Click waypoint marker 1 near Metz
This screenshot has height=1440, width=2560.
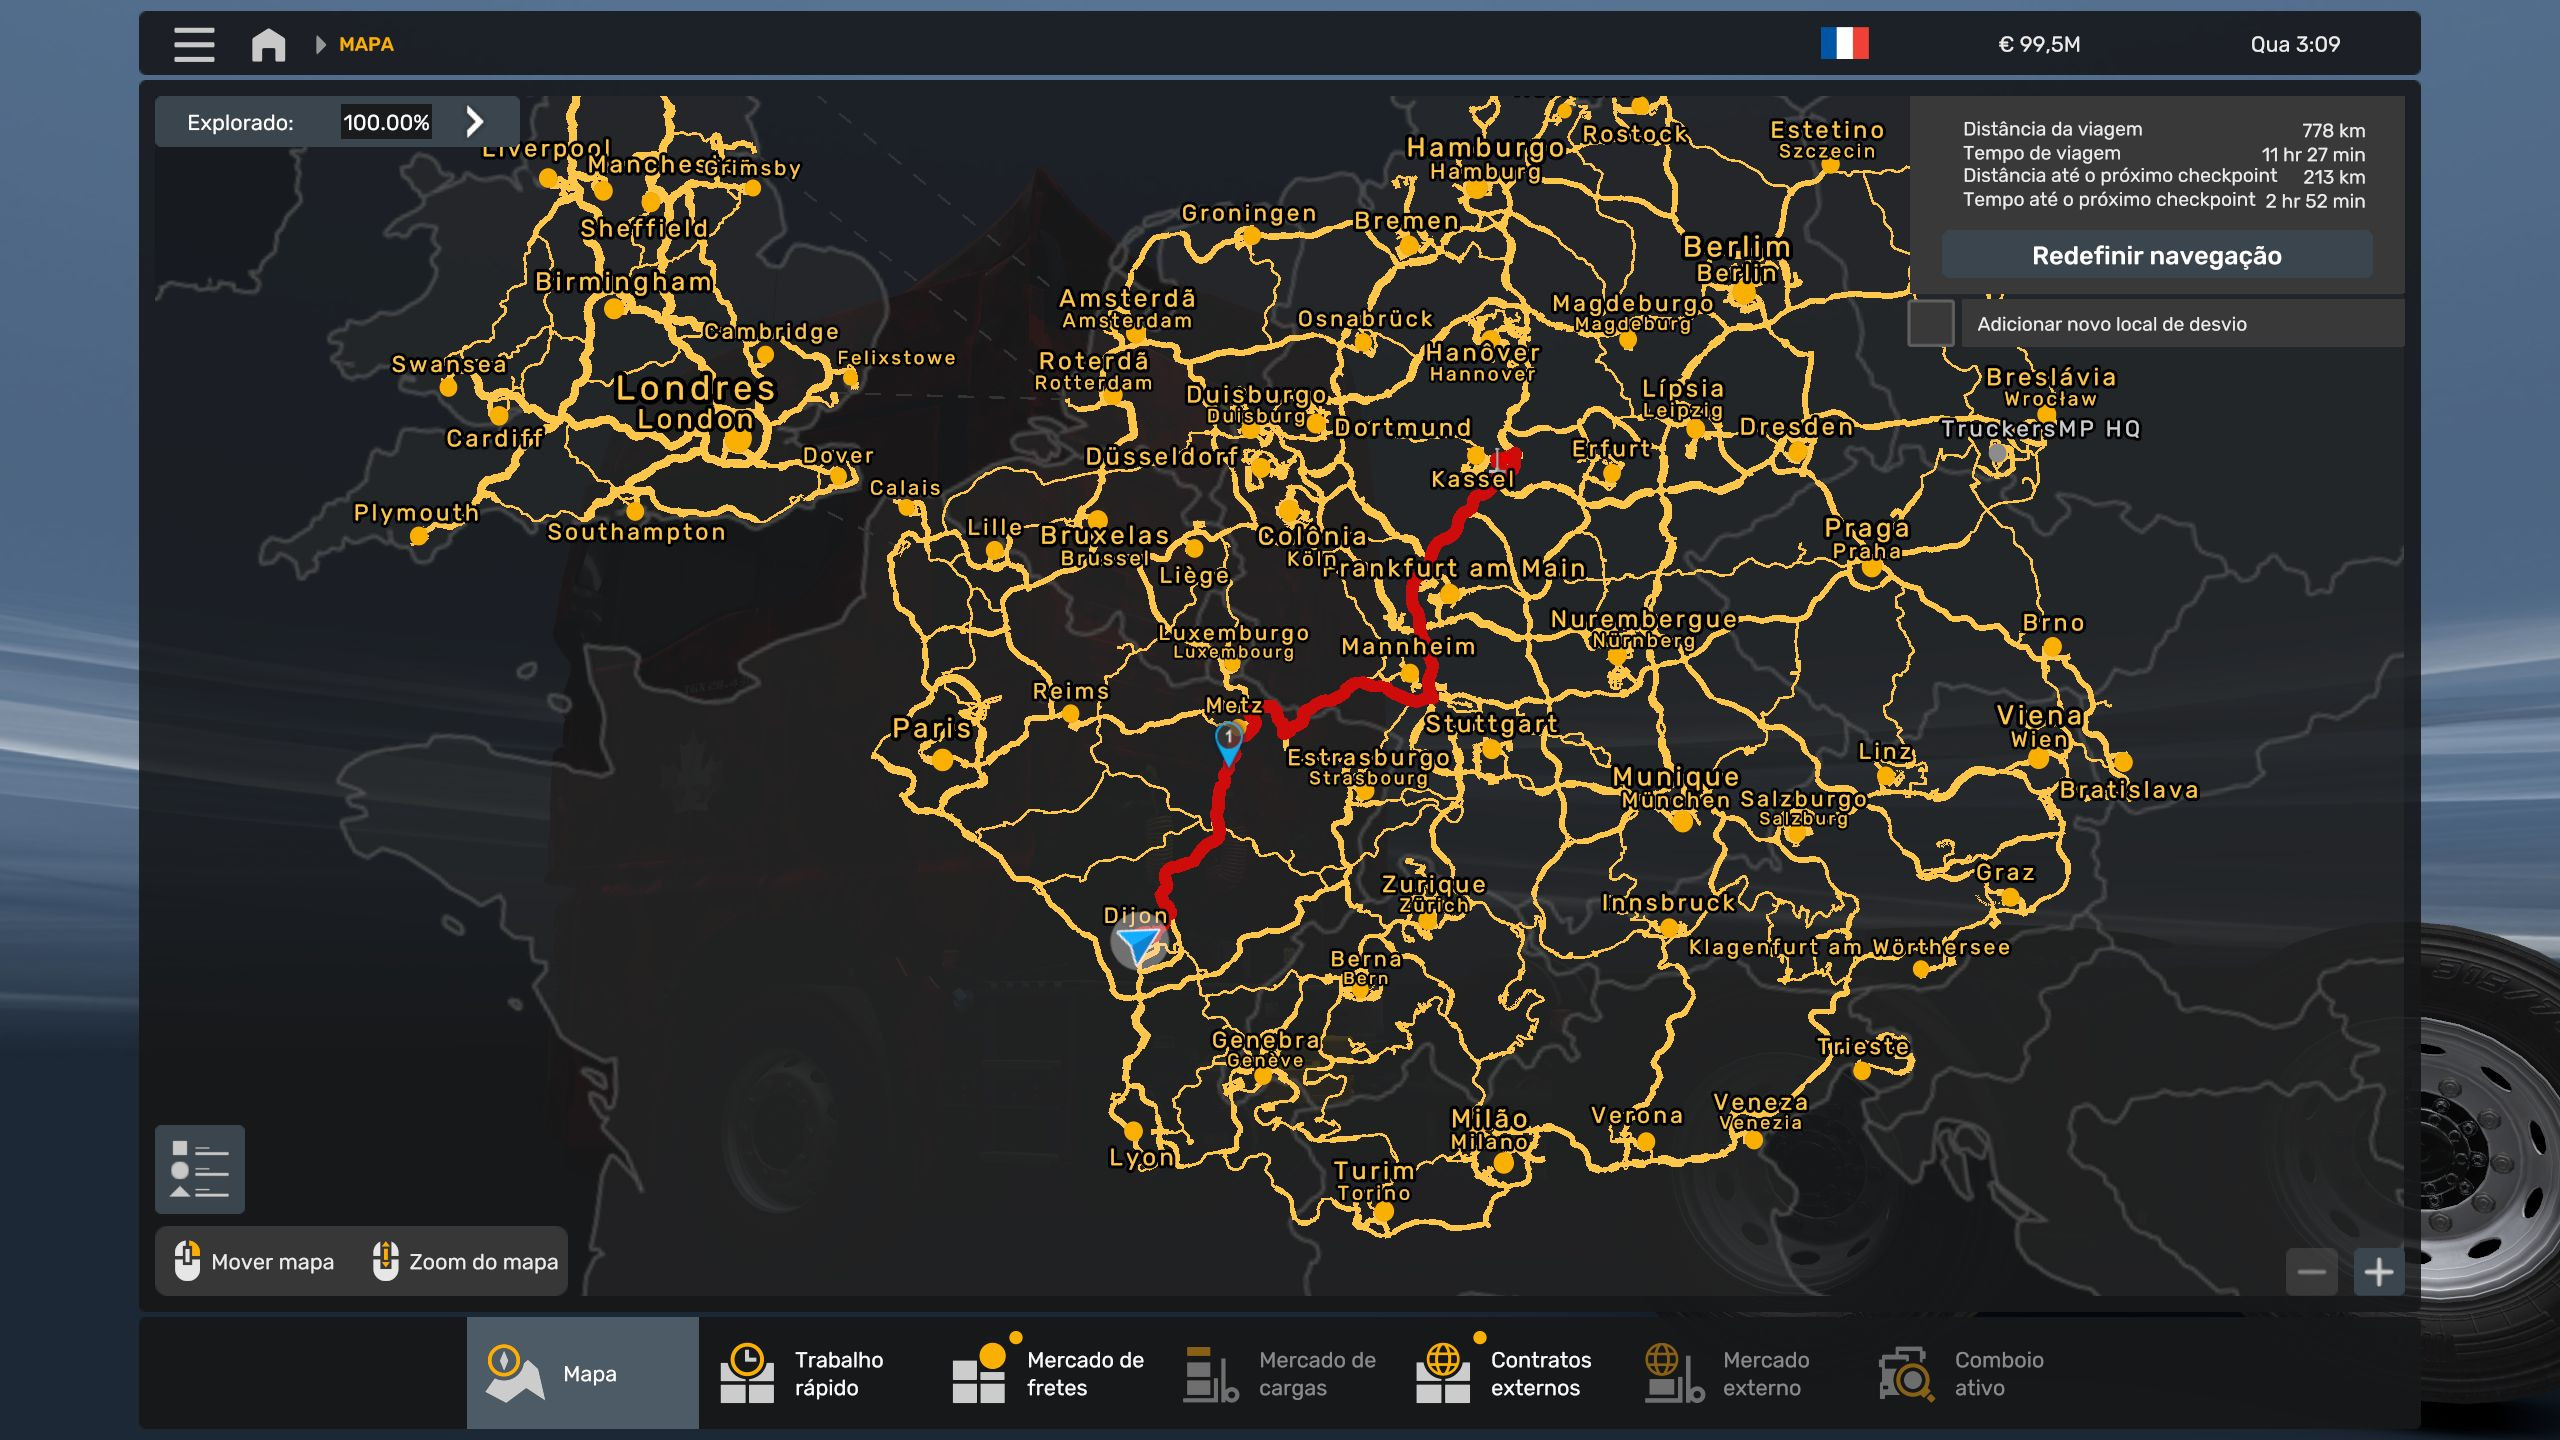coord(1228,740)
